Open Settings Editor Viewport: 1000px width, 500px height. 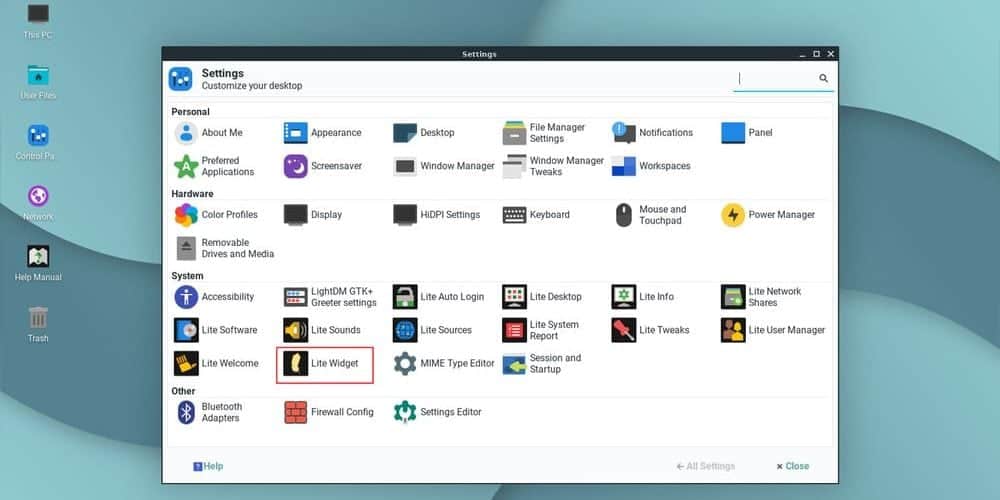[438, 412]
